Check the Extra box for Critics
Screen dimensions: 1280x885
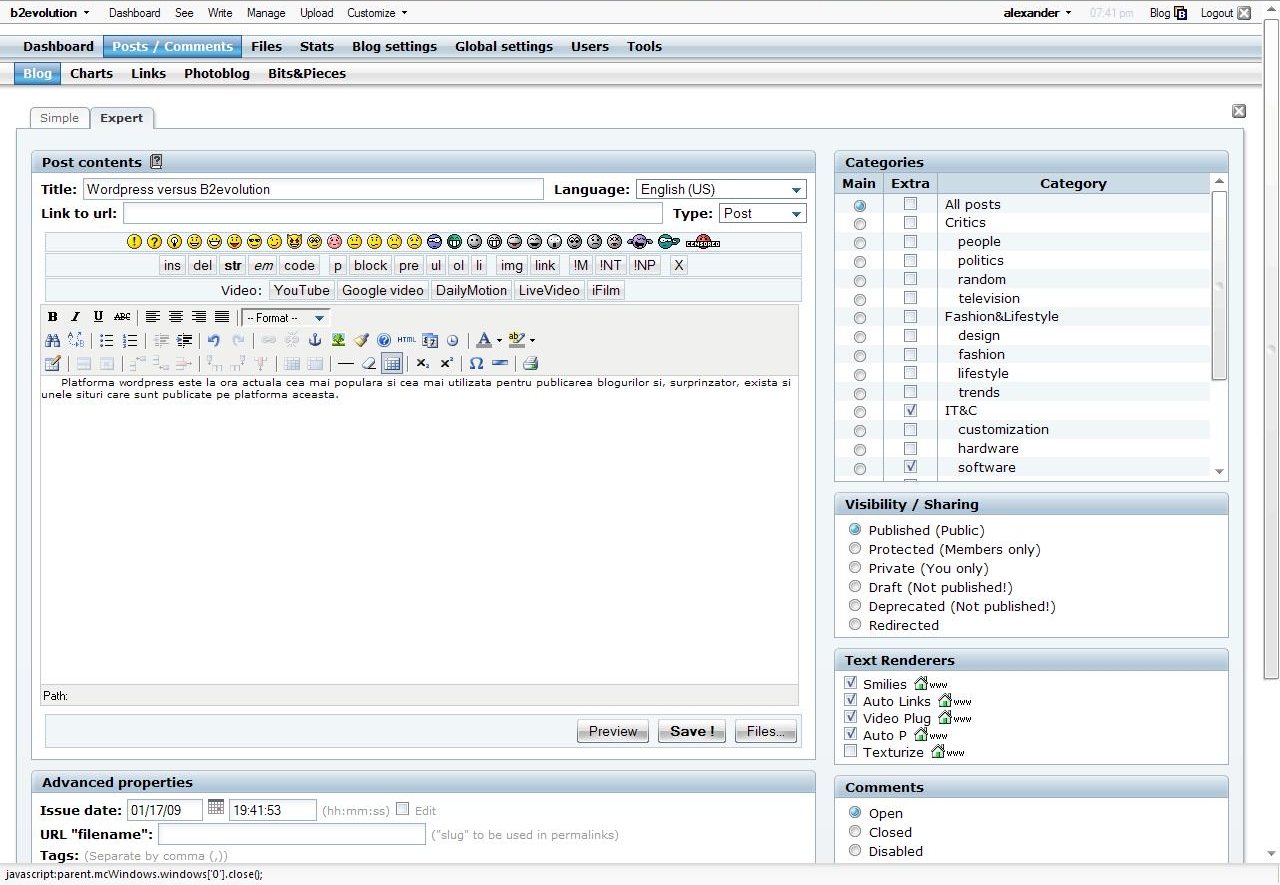click(x=910, y=222)
